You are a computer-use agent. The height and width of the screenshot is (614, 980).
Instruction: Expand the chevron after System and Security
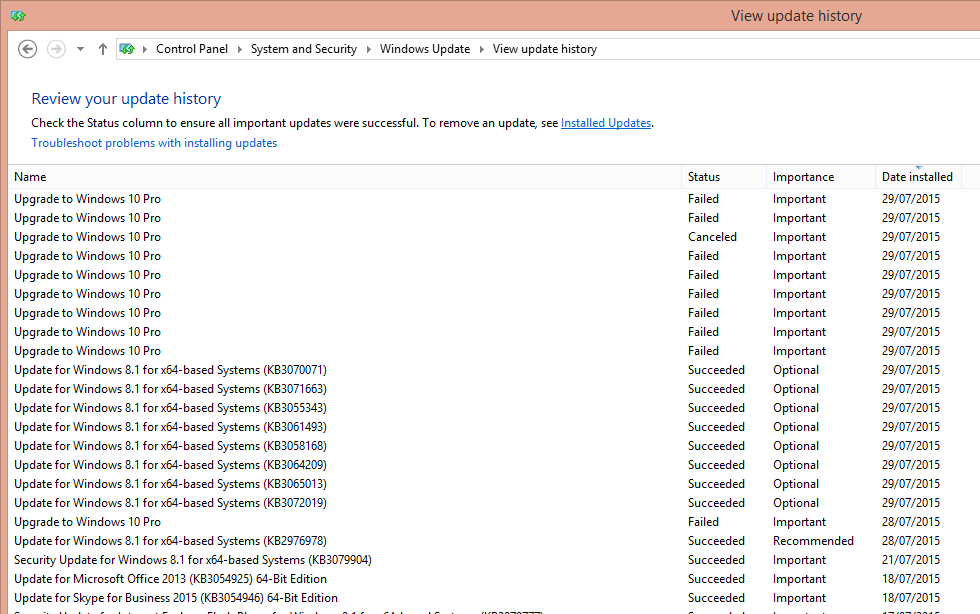click(x=369, y=49)
